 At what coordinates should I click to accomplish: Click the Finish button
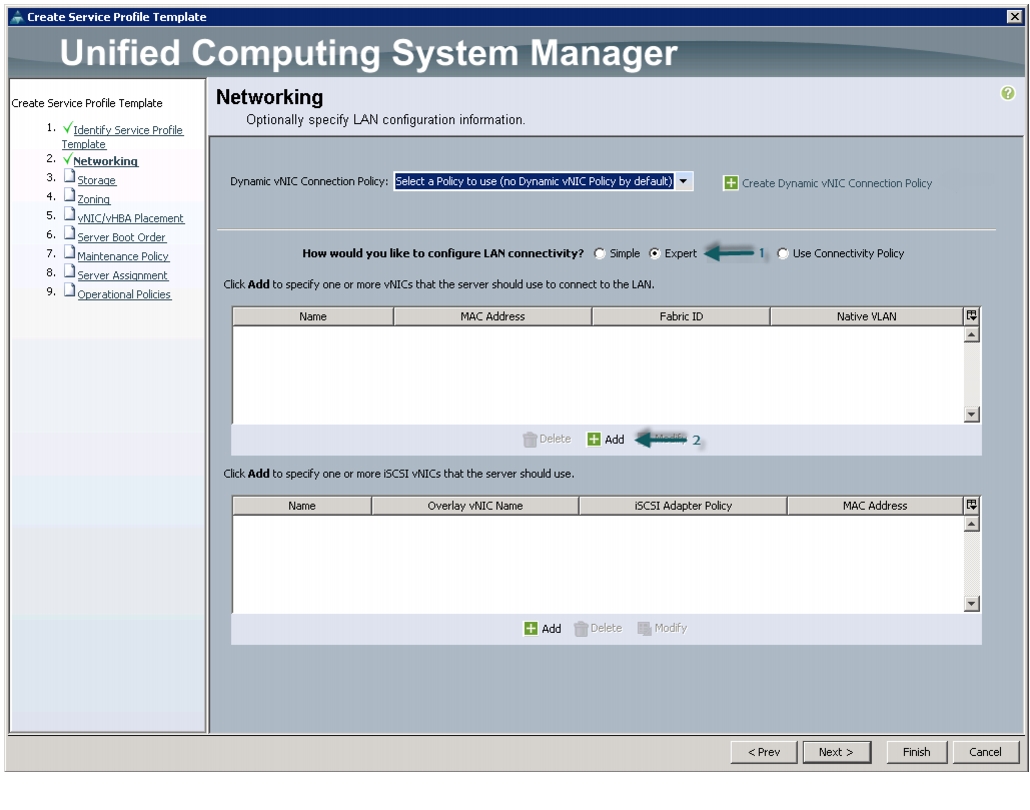(916, 752)
